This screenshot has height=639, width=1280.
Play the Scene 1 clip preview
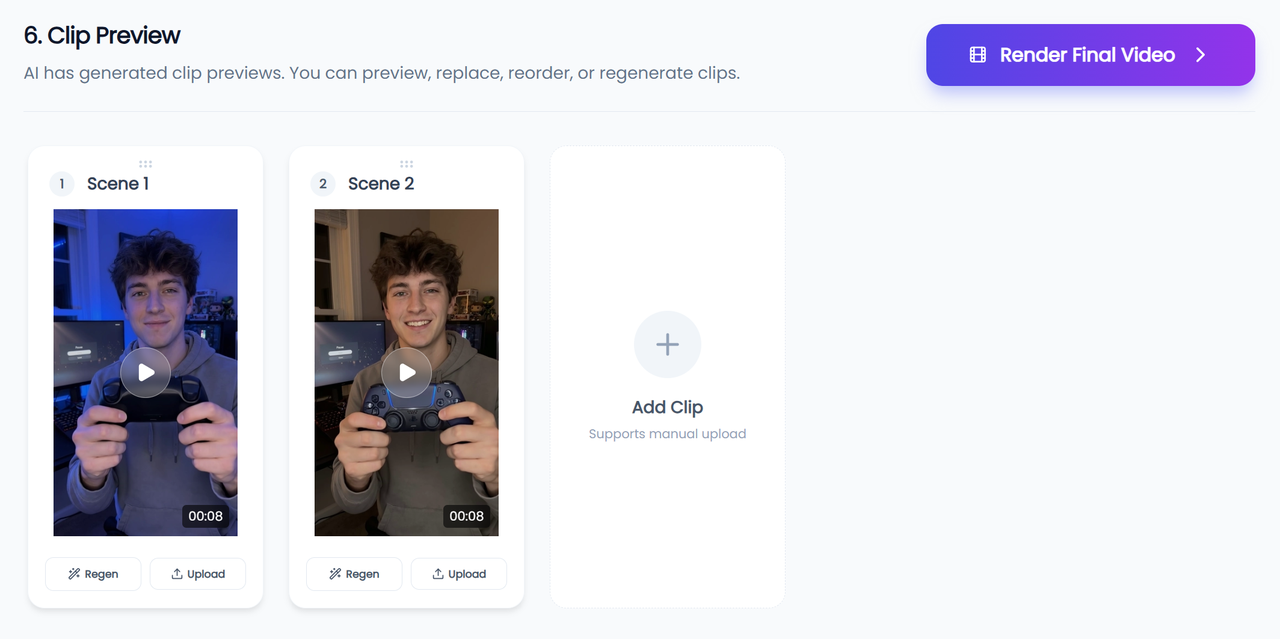[146, 373]
